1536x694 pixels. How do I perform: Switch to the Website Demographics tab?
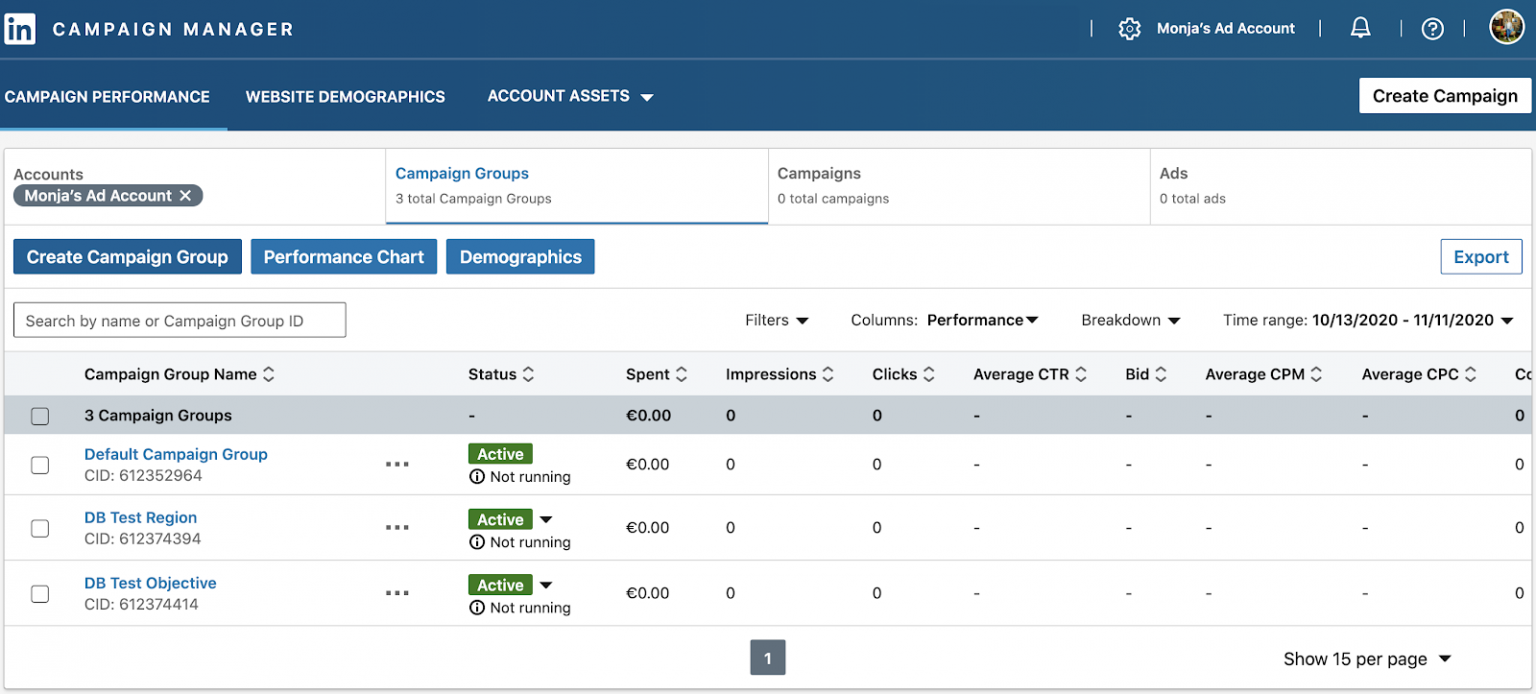[345, 96]
